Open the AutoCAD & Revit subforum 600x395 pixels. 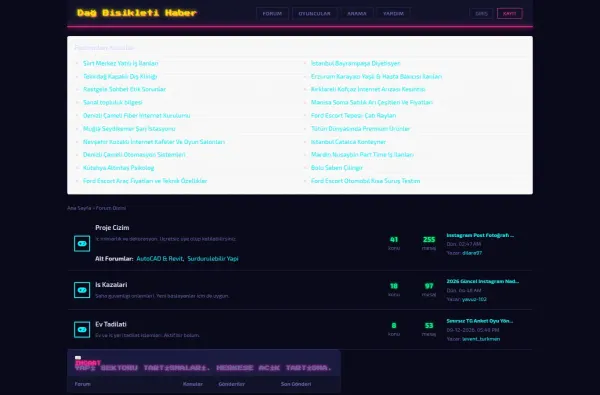coord(160,259)
